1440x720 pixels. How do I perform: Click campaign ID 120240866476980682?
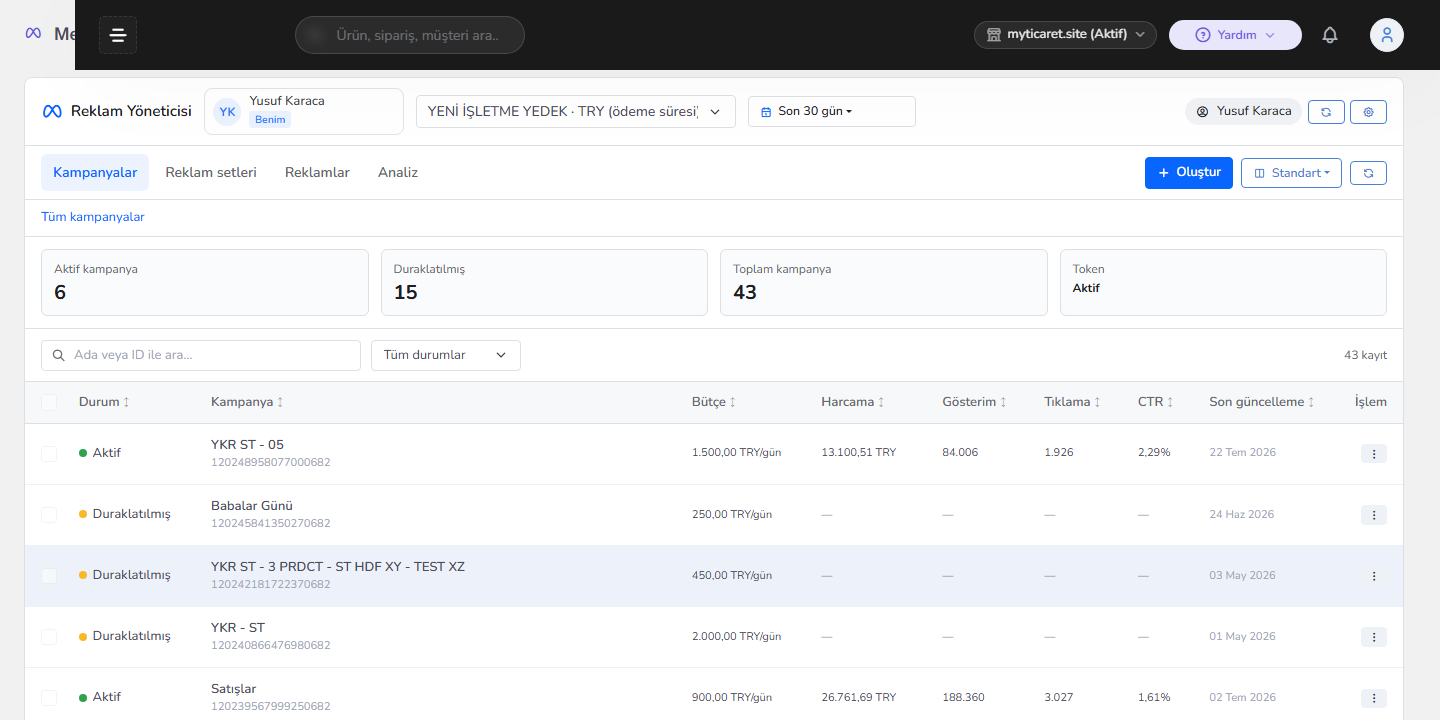(x=271, y=646)
